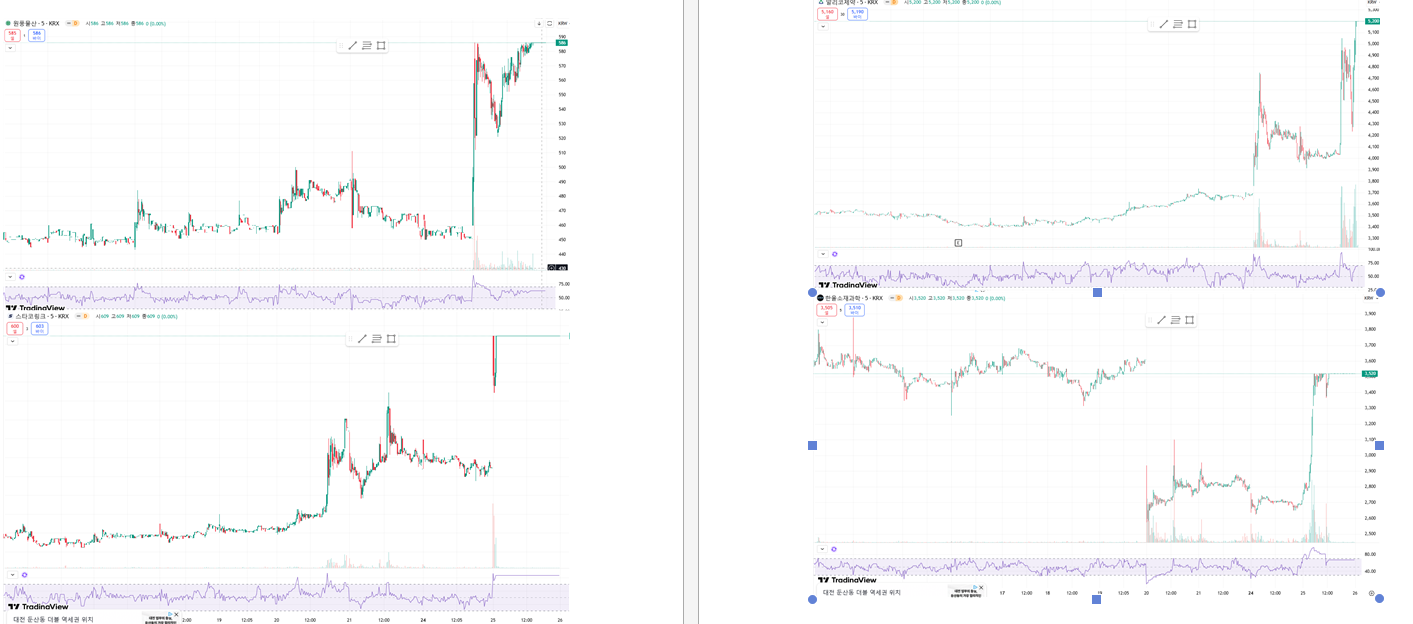Click the 원풍물산 · 5 · KRX symbol title
This screenshot has width=1413, height=624.
(x=36, y=23)
